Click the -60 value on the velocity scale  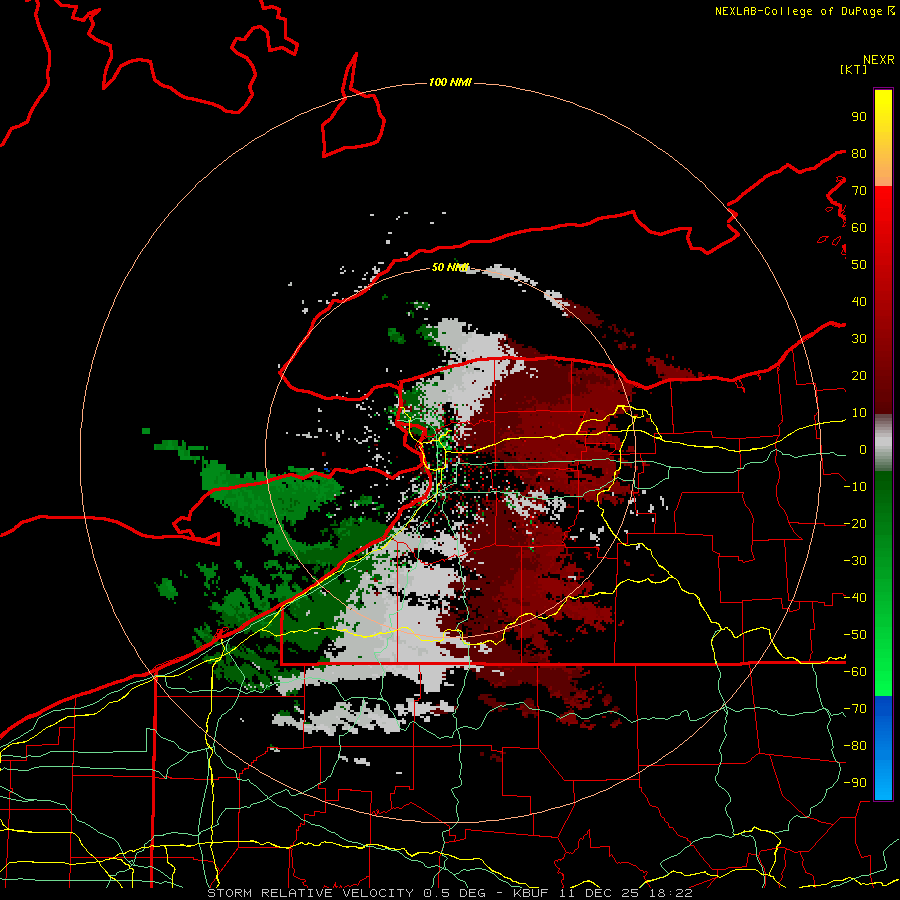click(855, 672)
